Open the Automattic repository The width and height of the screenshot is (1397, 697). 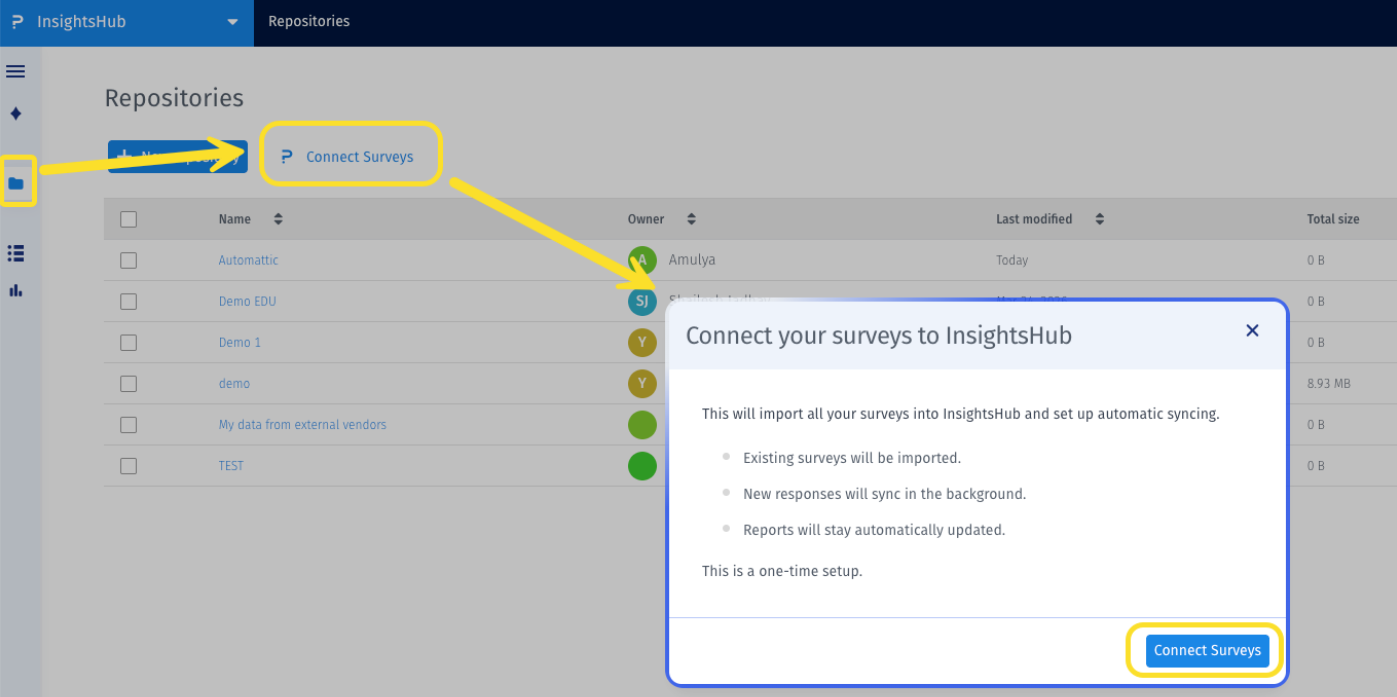(248, 260)
